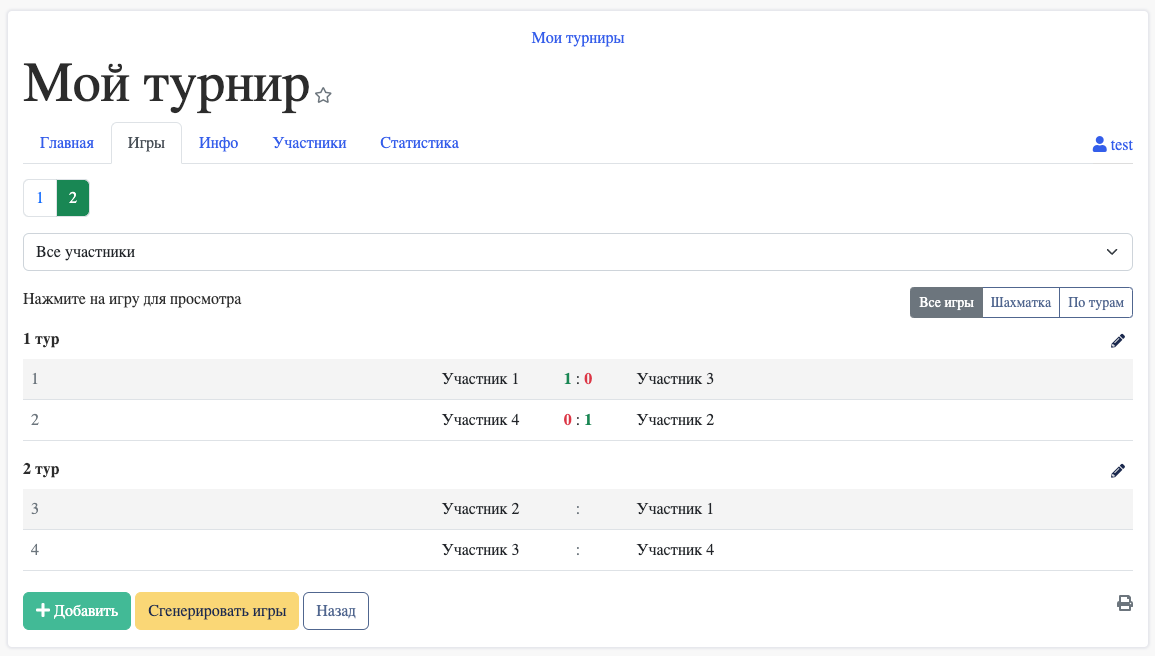Select the Все игры view toggle

point(946,303)
